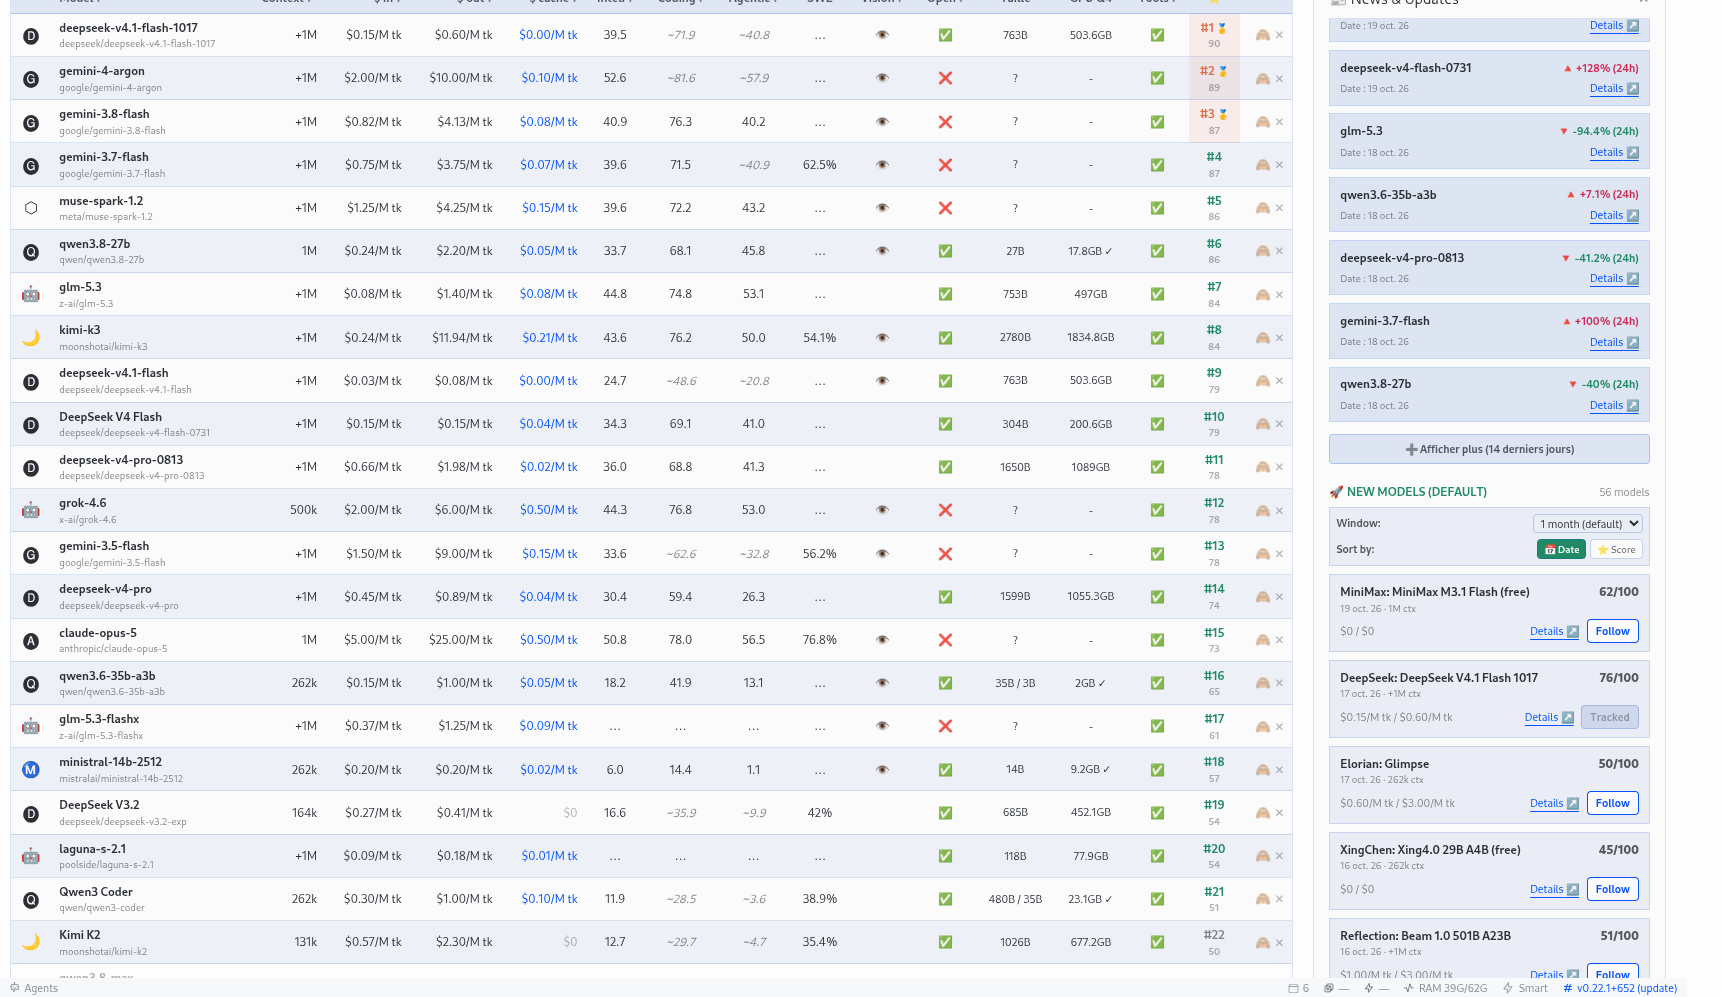Viewport: 1722px width, 997px height.
Task: Sort new models by Date
Action: [1561, 549]
